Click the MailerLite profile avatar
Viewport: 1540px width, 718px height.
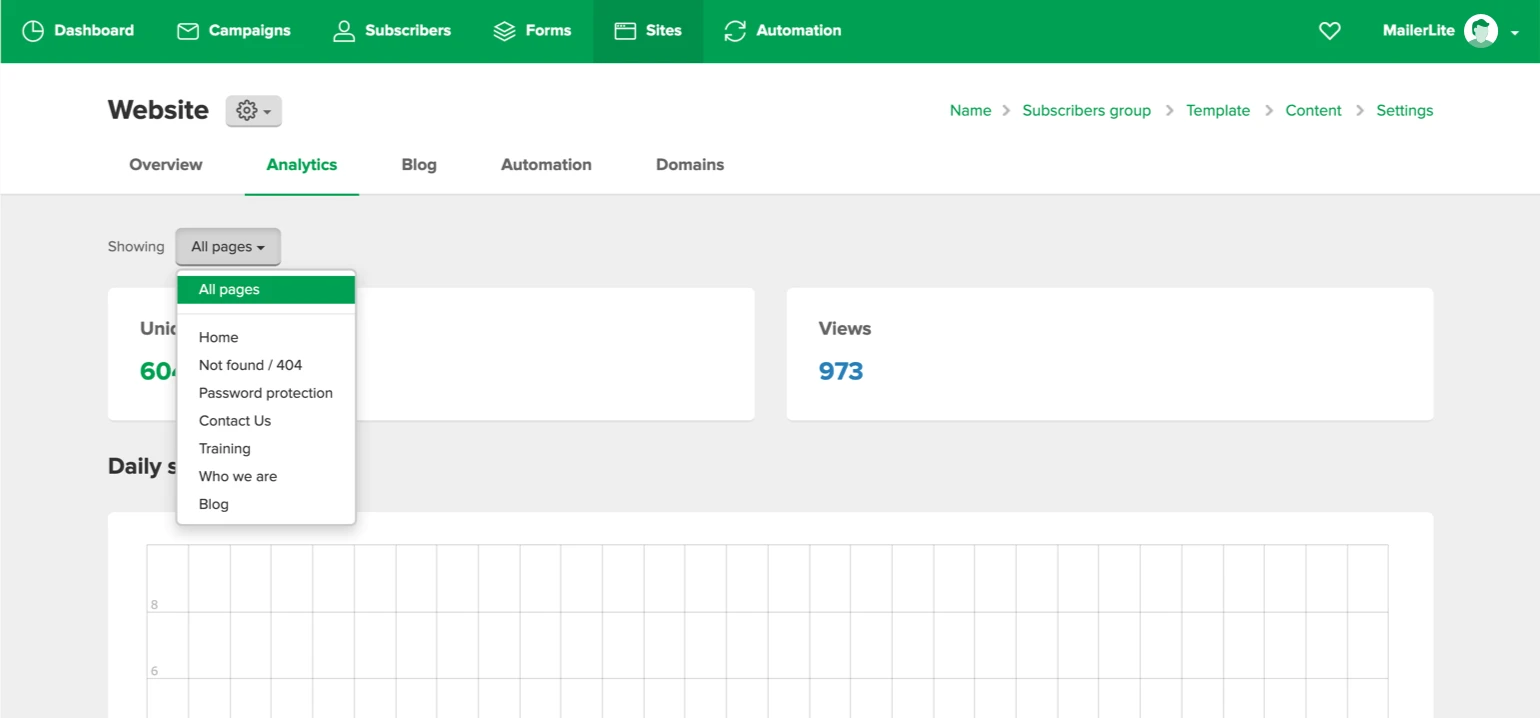click(x=1480, y=31)
